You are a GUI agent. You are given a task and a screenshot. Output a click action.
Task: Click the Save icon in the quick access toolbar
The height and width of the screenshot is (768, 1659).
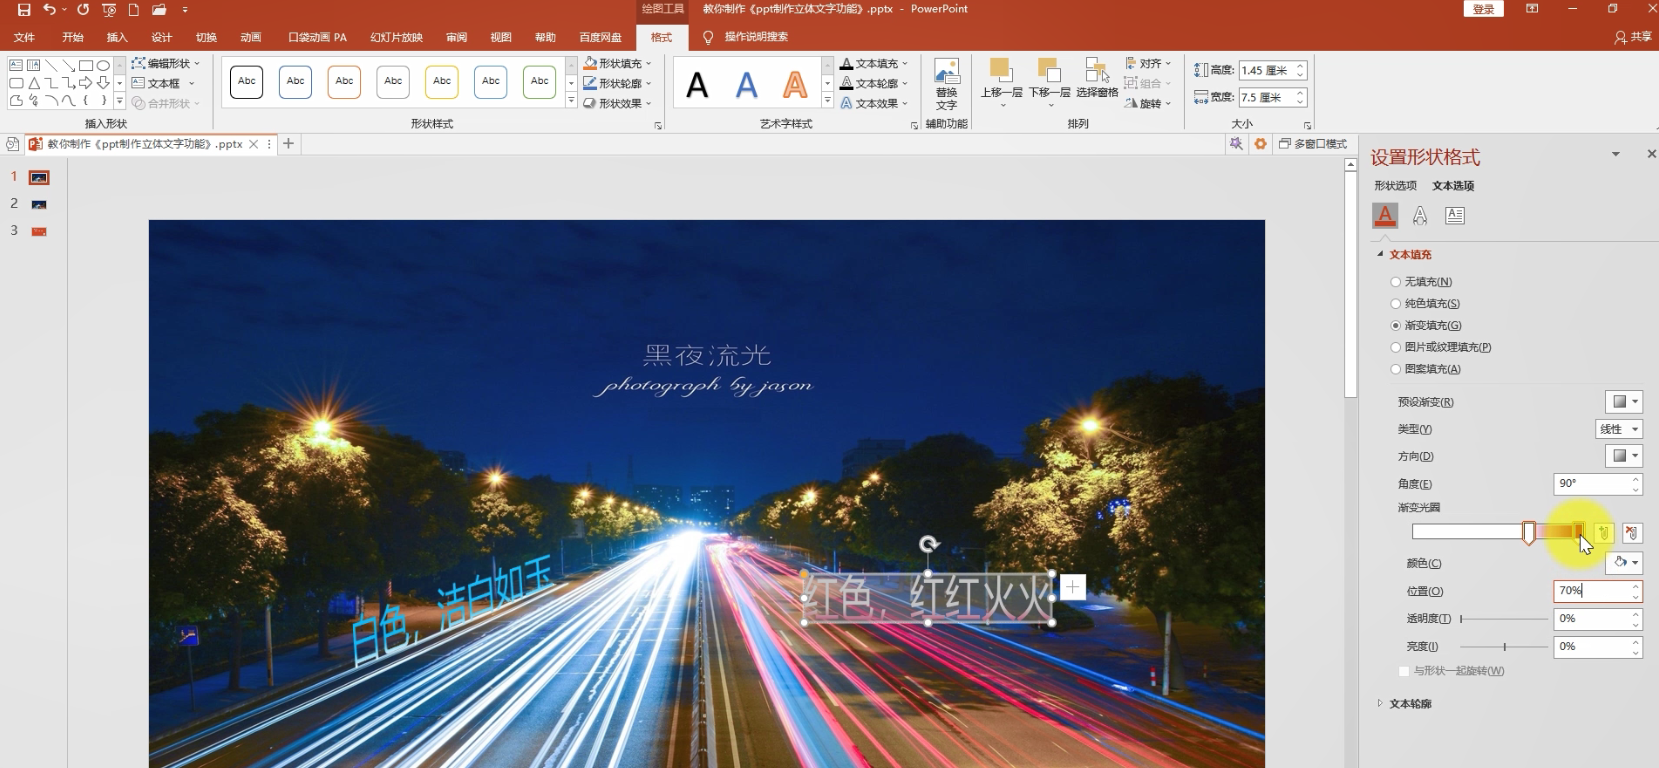(x=24, y=9)
